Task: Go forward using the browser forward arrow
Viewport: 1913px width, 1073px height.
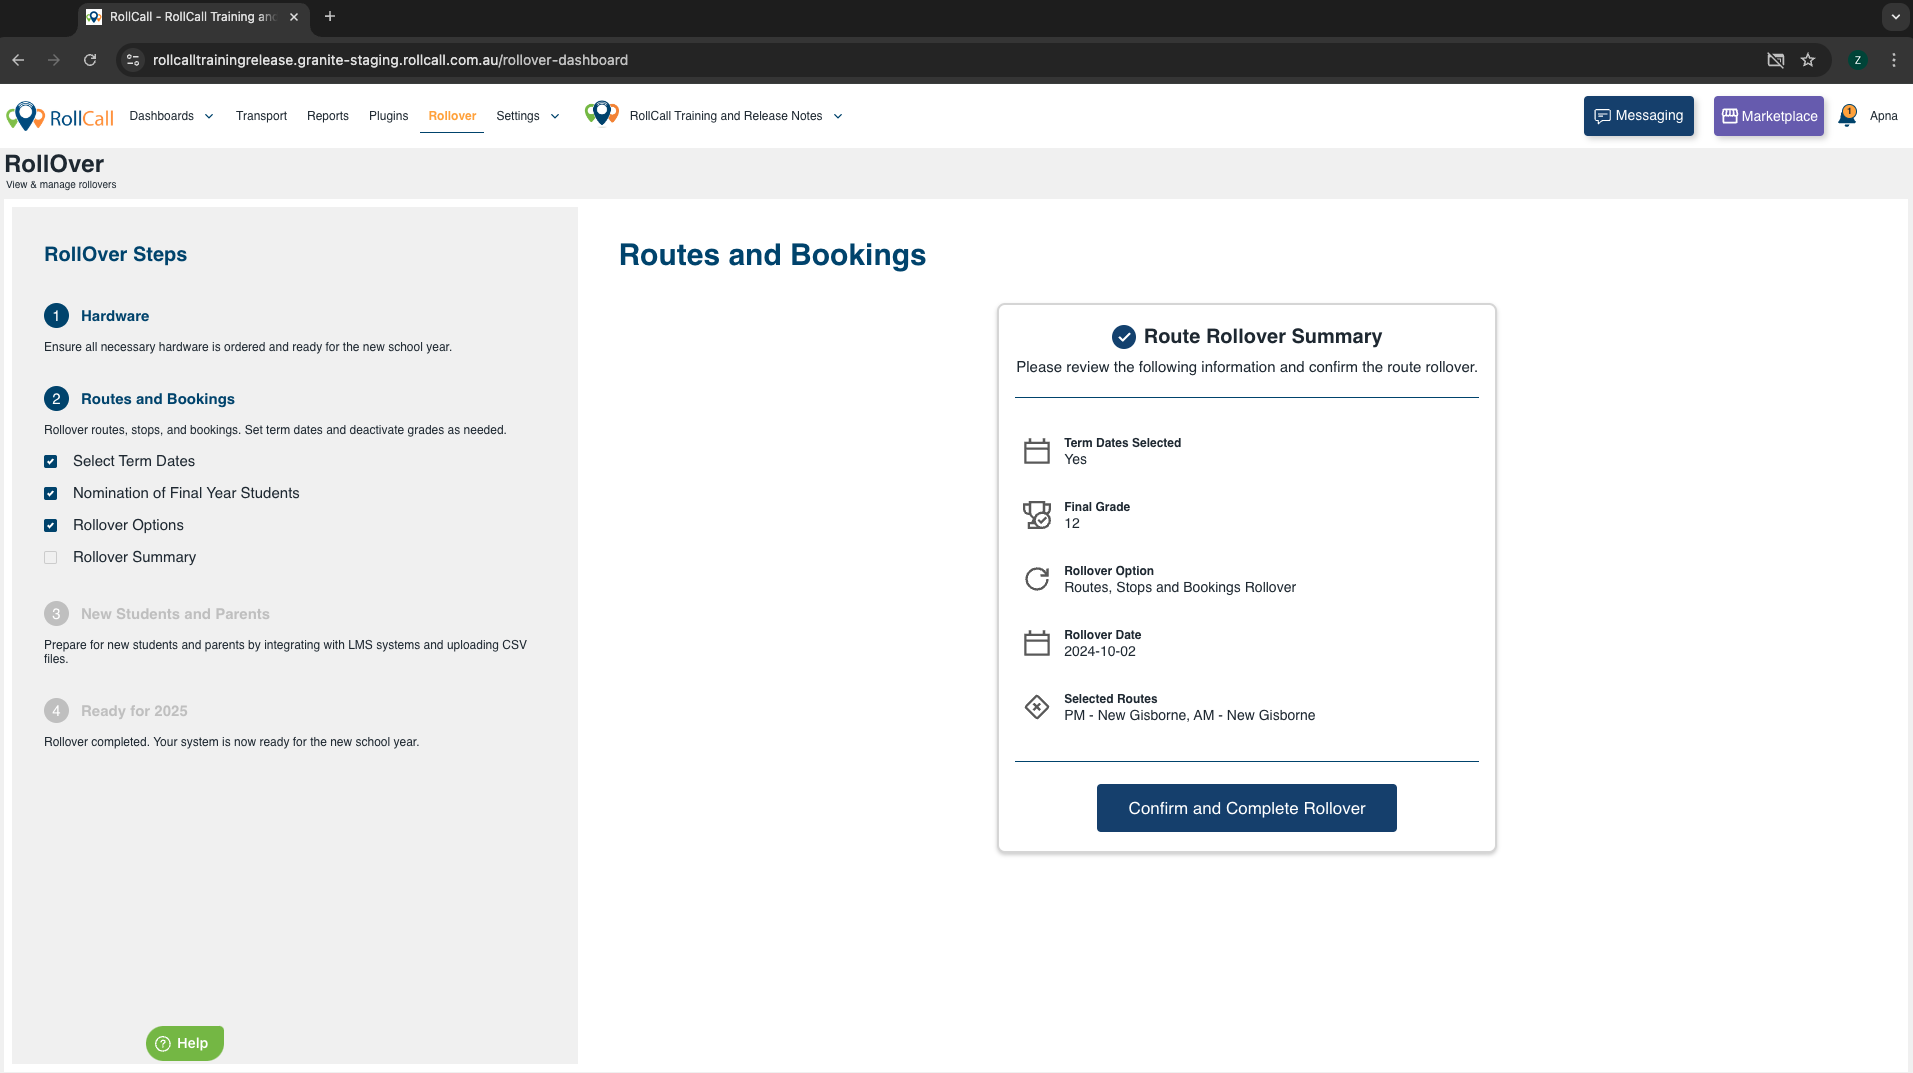Action: click(x=54, y=60)
